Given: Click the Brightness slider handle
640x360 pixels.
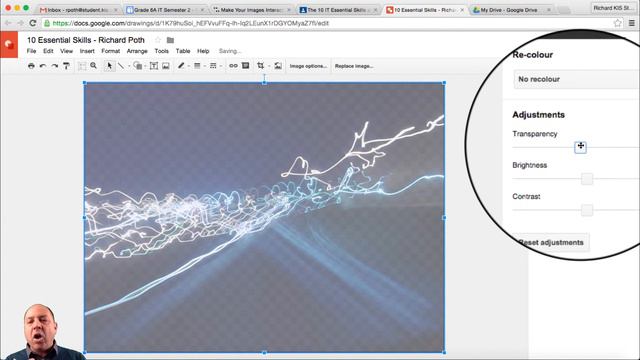Looking at the screenshot, I should [587, 178].
